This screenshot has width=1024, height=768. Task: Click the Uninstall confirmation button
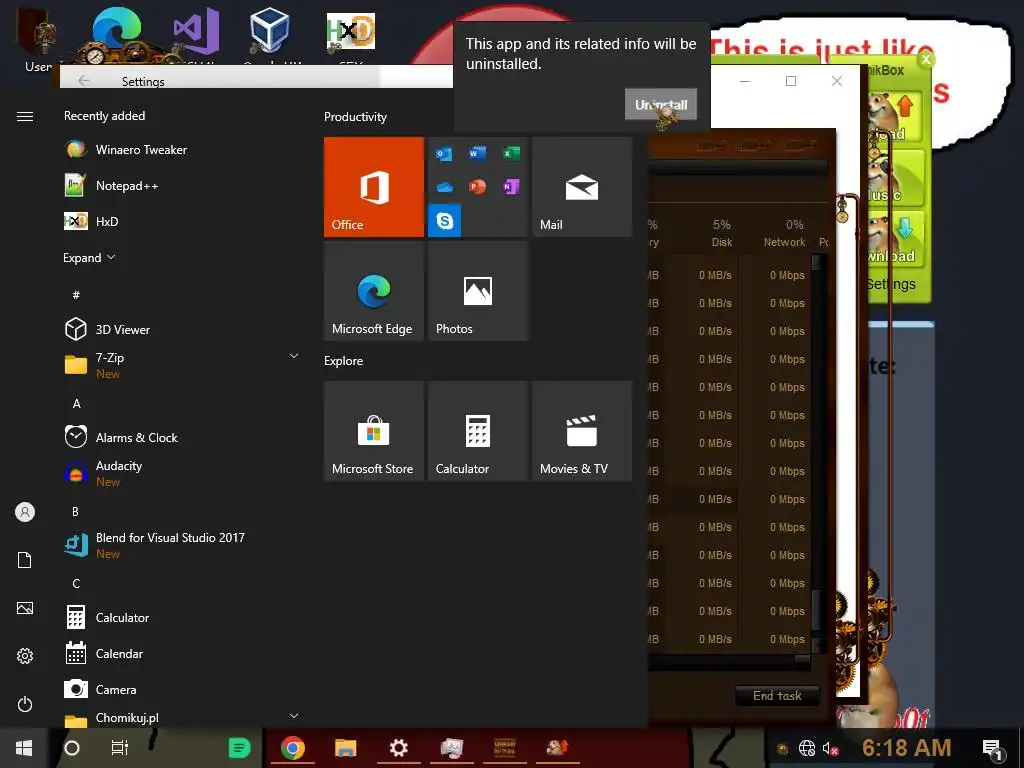[x=661, y=104]
